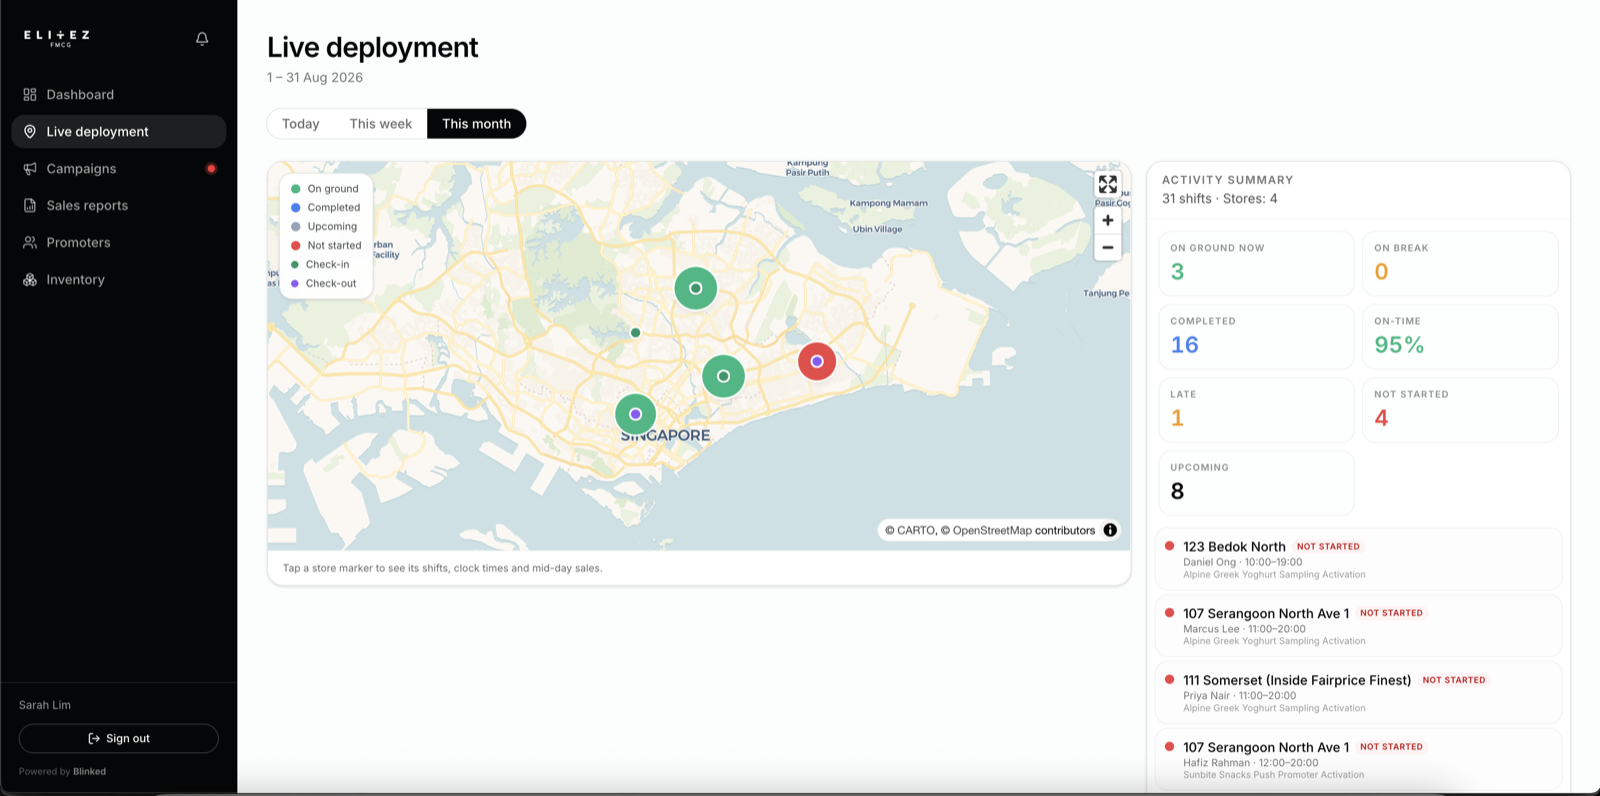Click the On break 0 card
Image resolution: width=1600 pixels, height=796 pixels.
pos(1460,264)
